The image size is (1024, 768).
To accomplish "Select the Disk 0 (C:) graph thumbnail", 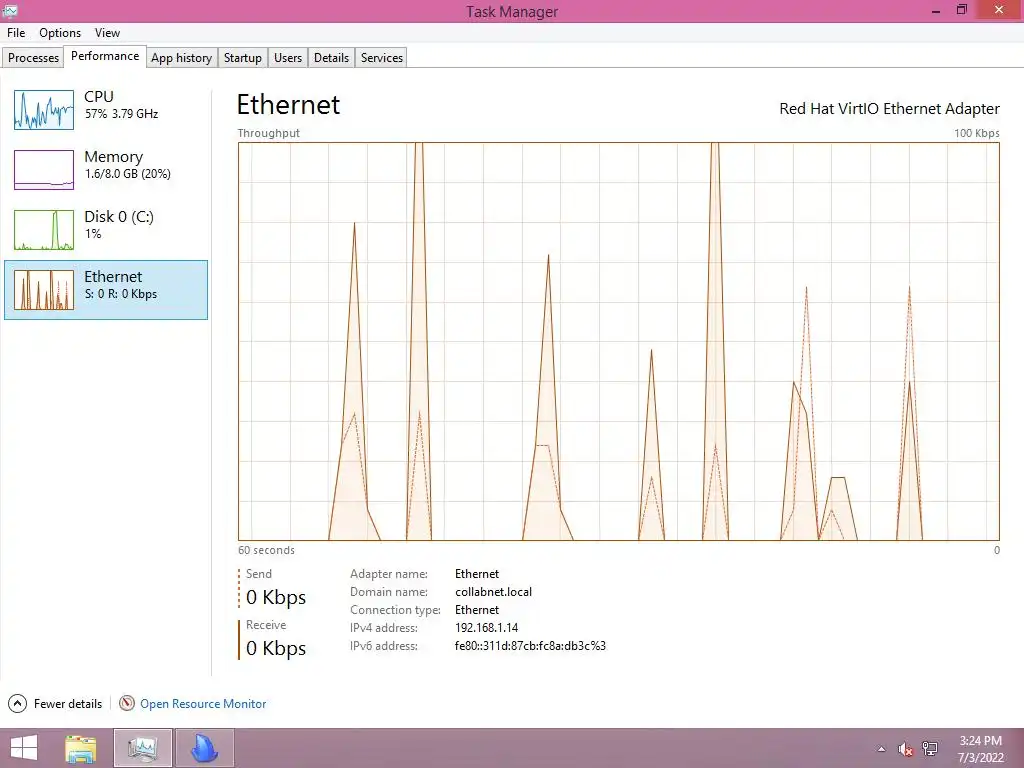I will point(44,230).
